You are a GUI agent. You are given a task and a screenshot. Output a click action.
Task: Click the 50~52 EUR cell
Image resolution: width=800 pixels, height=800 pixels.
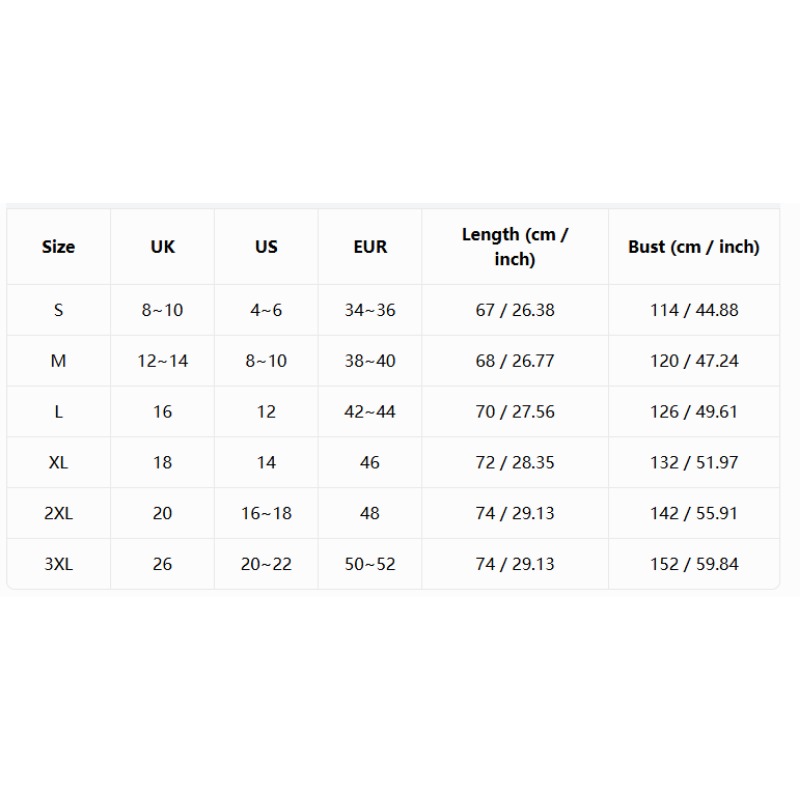[370, 564]
